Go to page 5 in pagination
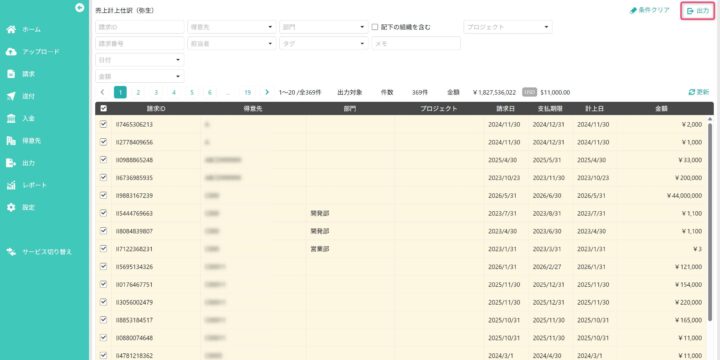720x360 pixels. coord(192,92)
